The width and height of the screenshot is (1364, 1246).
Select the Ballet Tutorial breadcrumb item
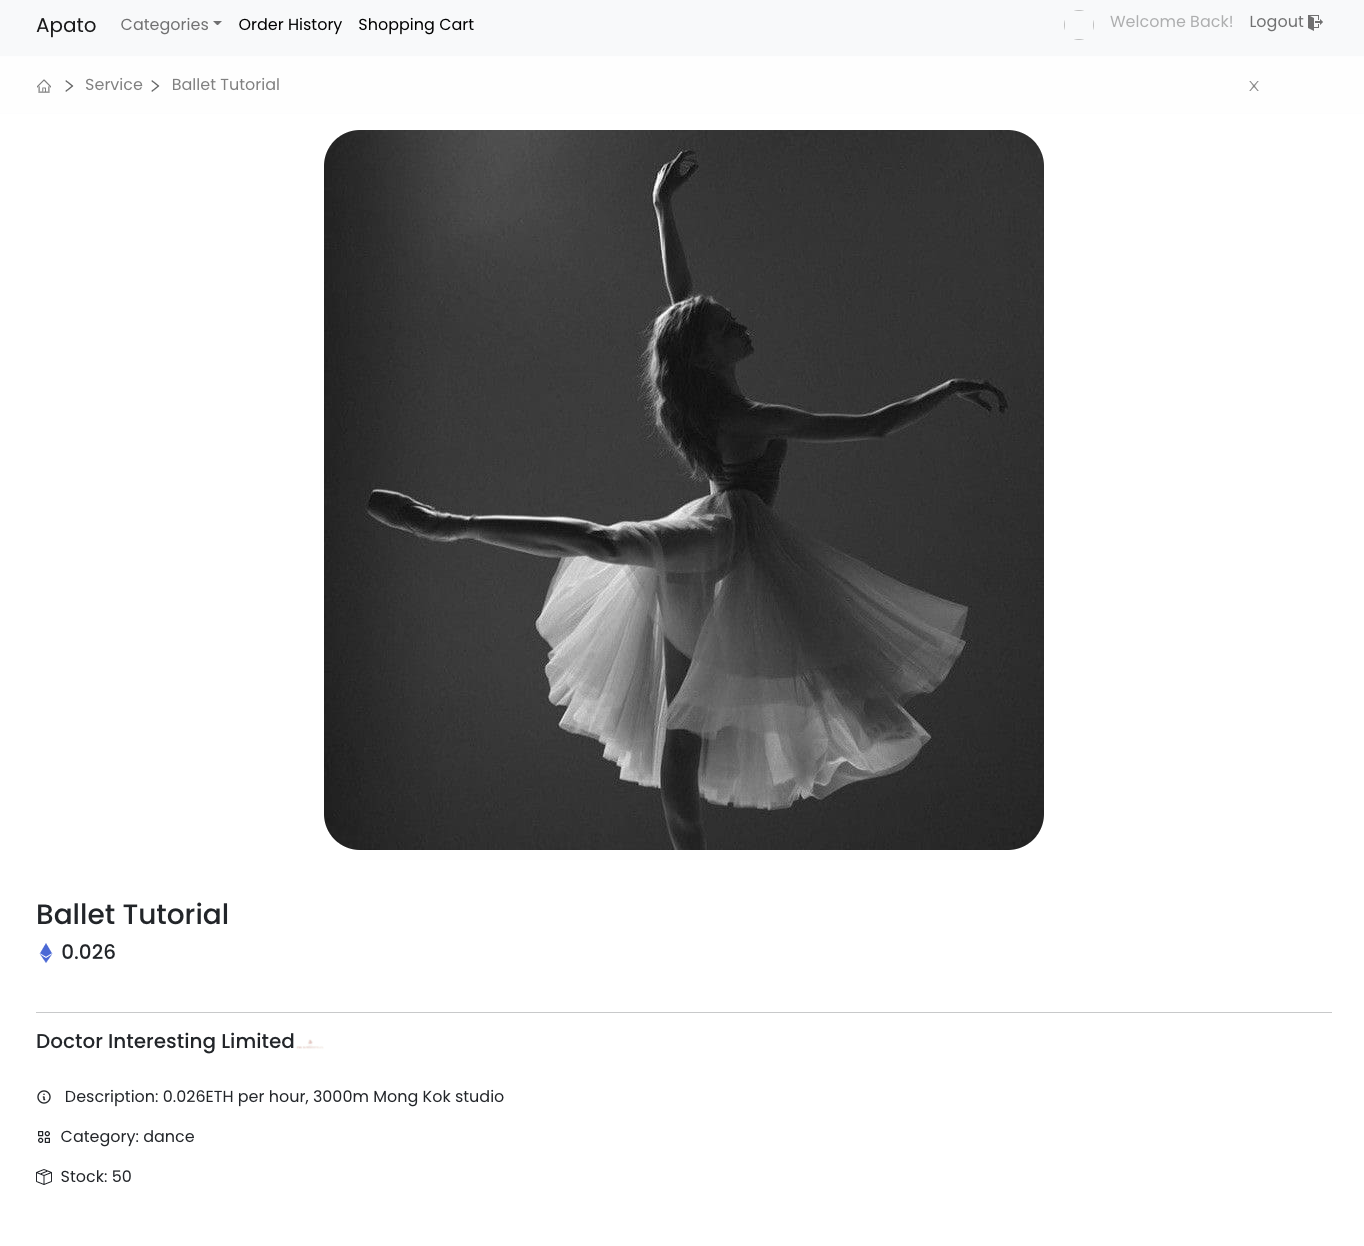click(x=225, y=85)
